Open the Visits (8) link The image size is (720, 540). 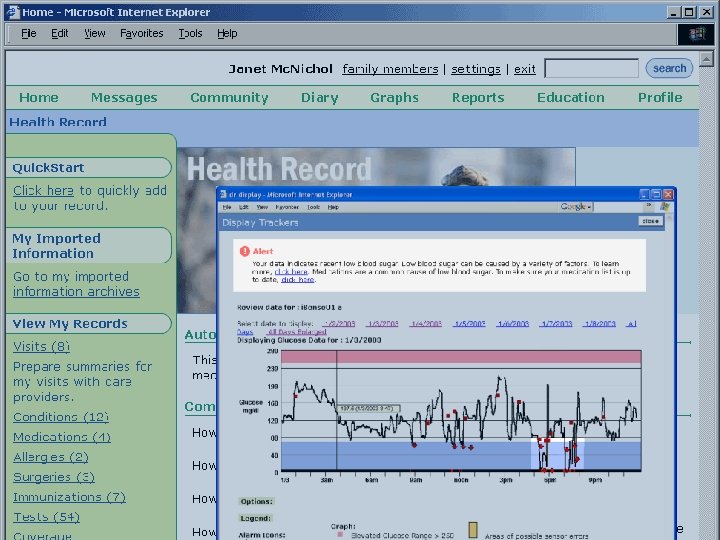[41, 347]
